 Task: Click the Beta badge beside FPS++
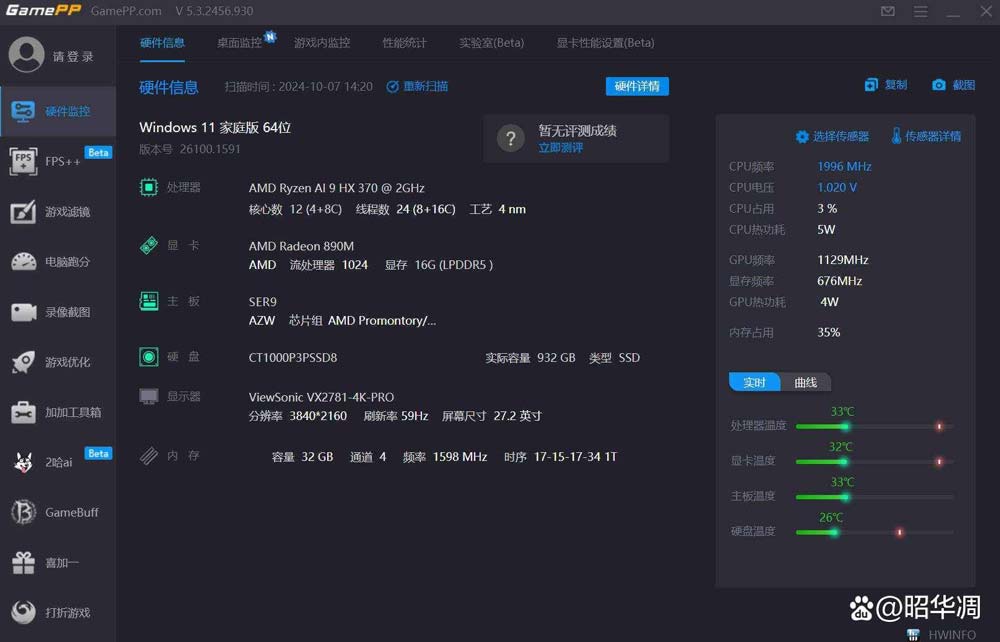(x=98, y=152)
